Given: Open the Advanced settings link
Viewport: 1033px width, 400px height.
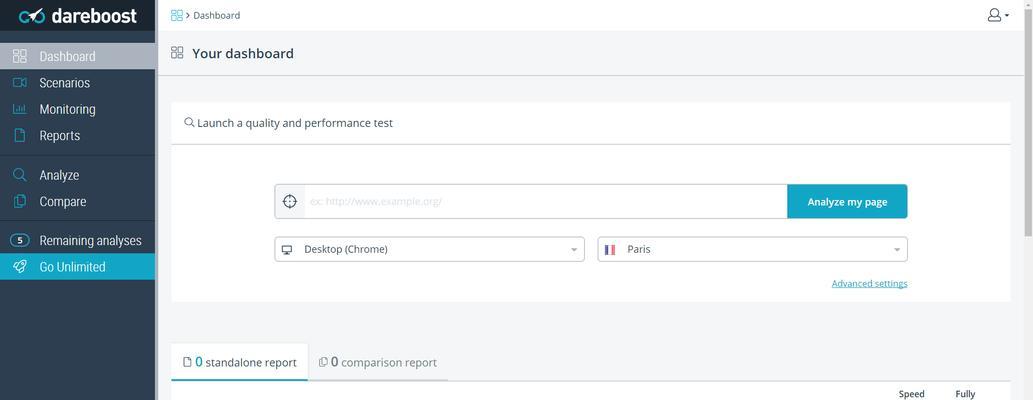Looking at the screenshot, I should [x=869, y=283].
